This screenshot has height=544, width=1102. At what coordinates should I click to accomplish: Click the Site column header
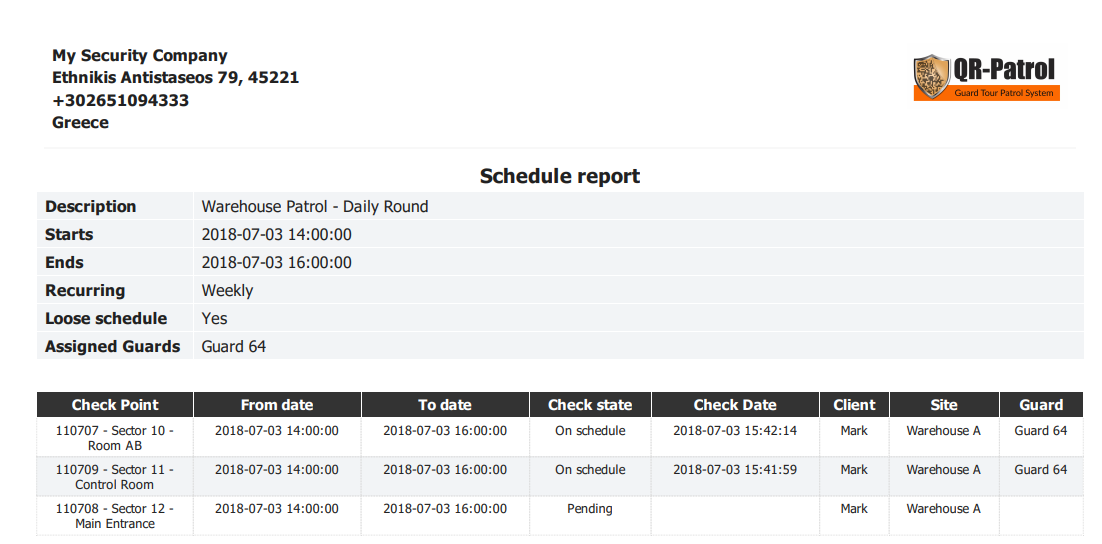tap(943, 405)
